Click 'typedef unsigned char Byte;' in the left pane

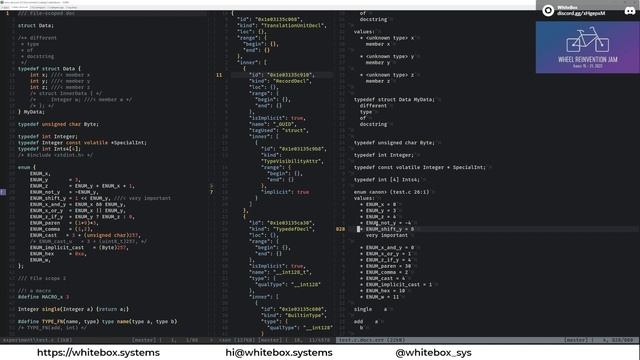pos(58,124)
